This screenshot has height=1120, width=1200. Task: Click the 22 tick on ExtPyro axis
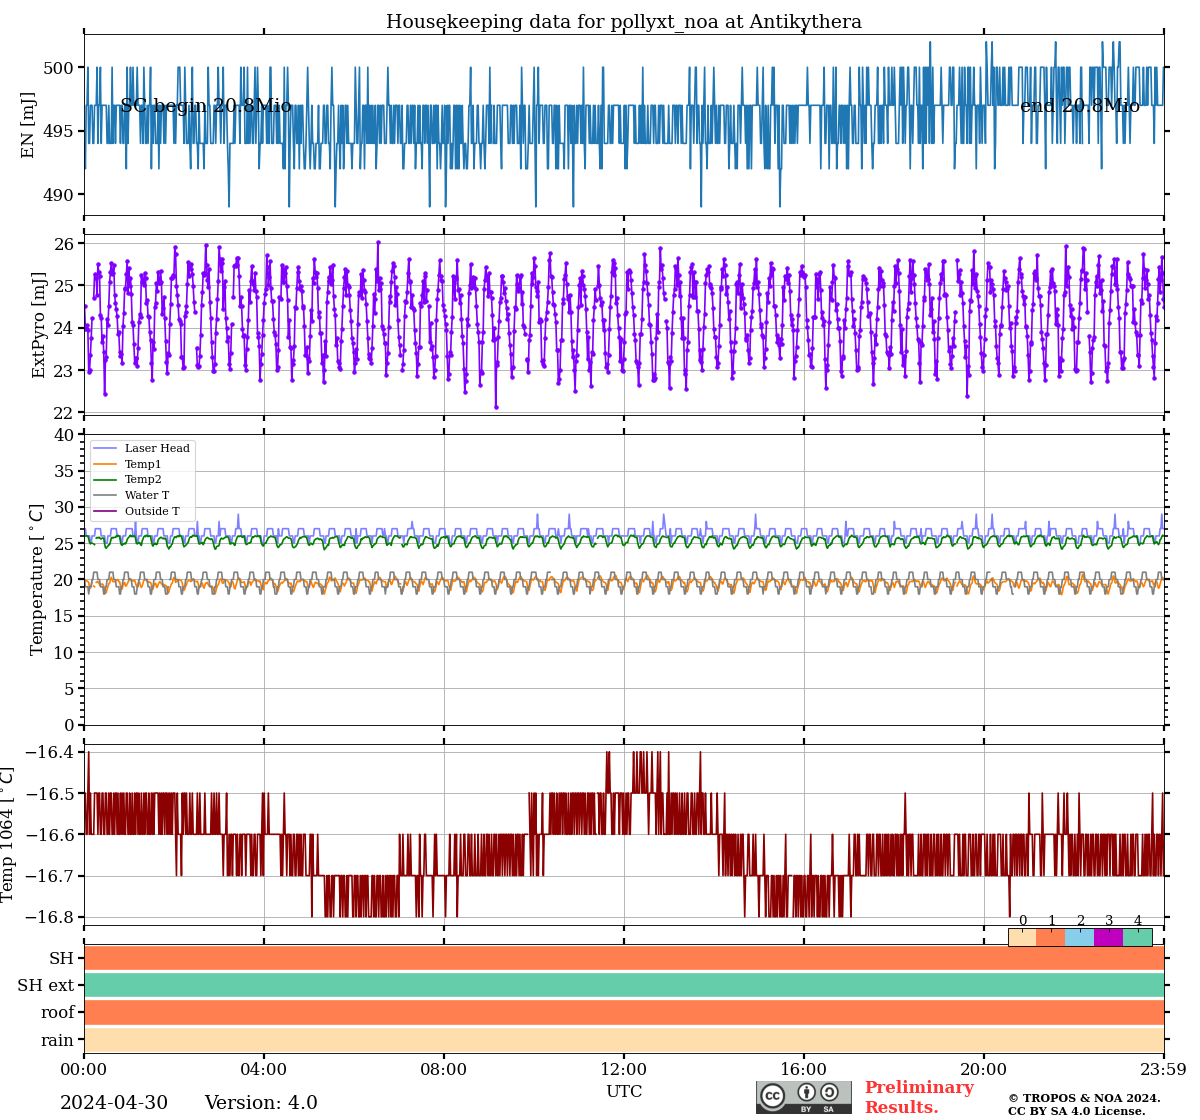coord(65,413)
